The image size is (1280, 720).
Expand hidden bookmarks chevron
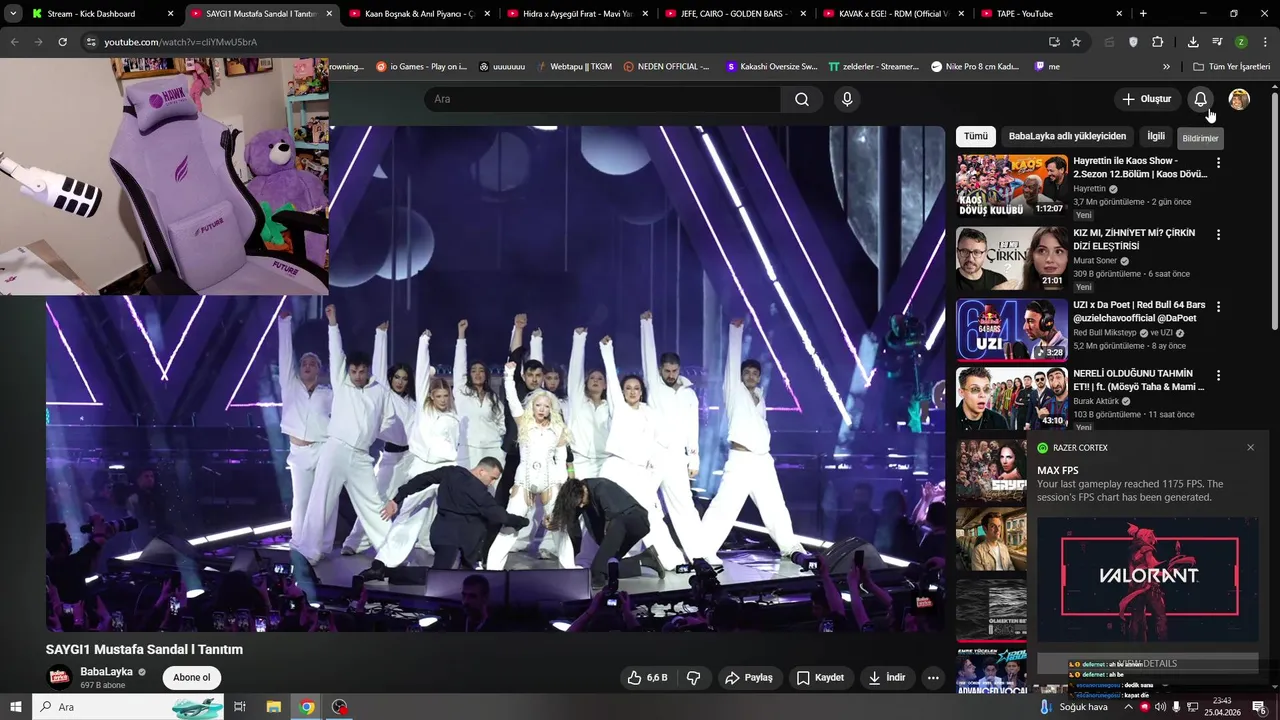(1166, 67)
